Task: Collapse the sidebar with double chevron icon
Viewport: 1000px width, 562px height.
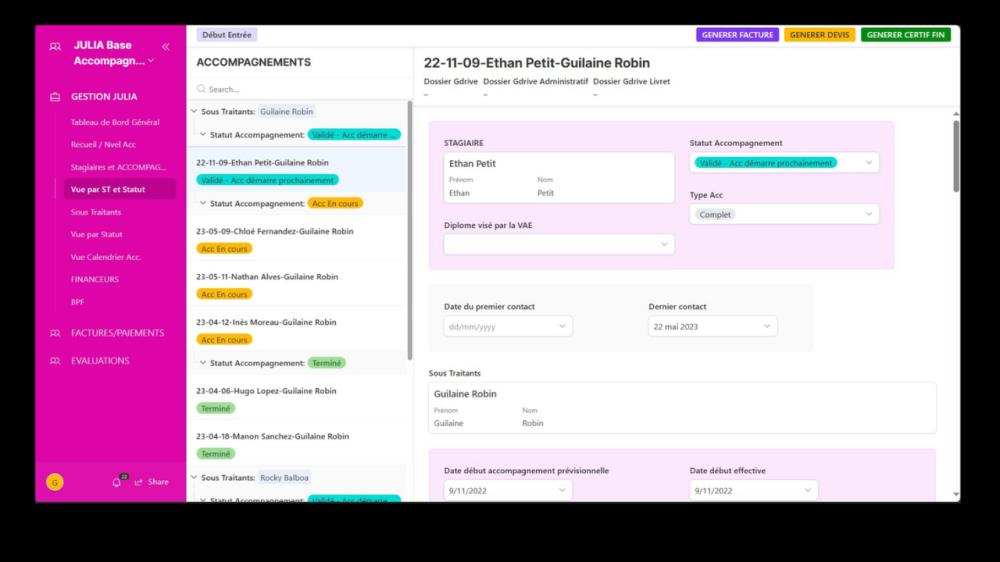Action: [166, 47]
